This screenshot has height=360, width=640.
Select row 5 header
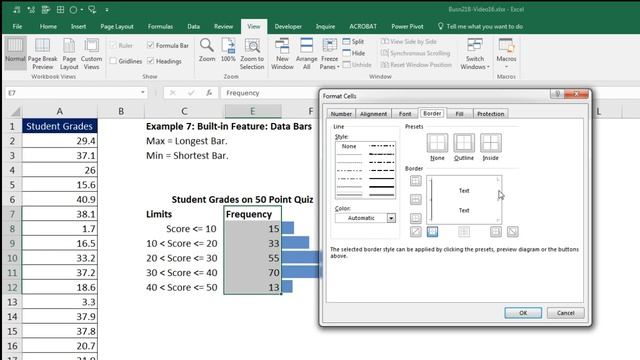[x=12, y=184]
